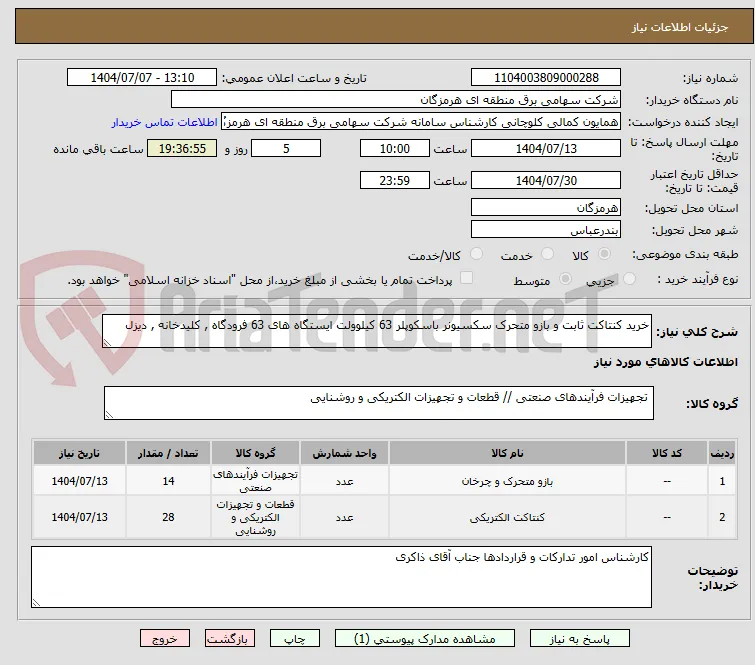Click the بازگشت back button
Image resolution: width=755 pixels, height=665 pixels.
pos(230,639)
